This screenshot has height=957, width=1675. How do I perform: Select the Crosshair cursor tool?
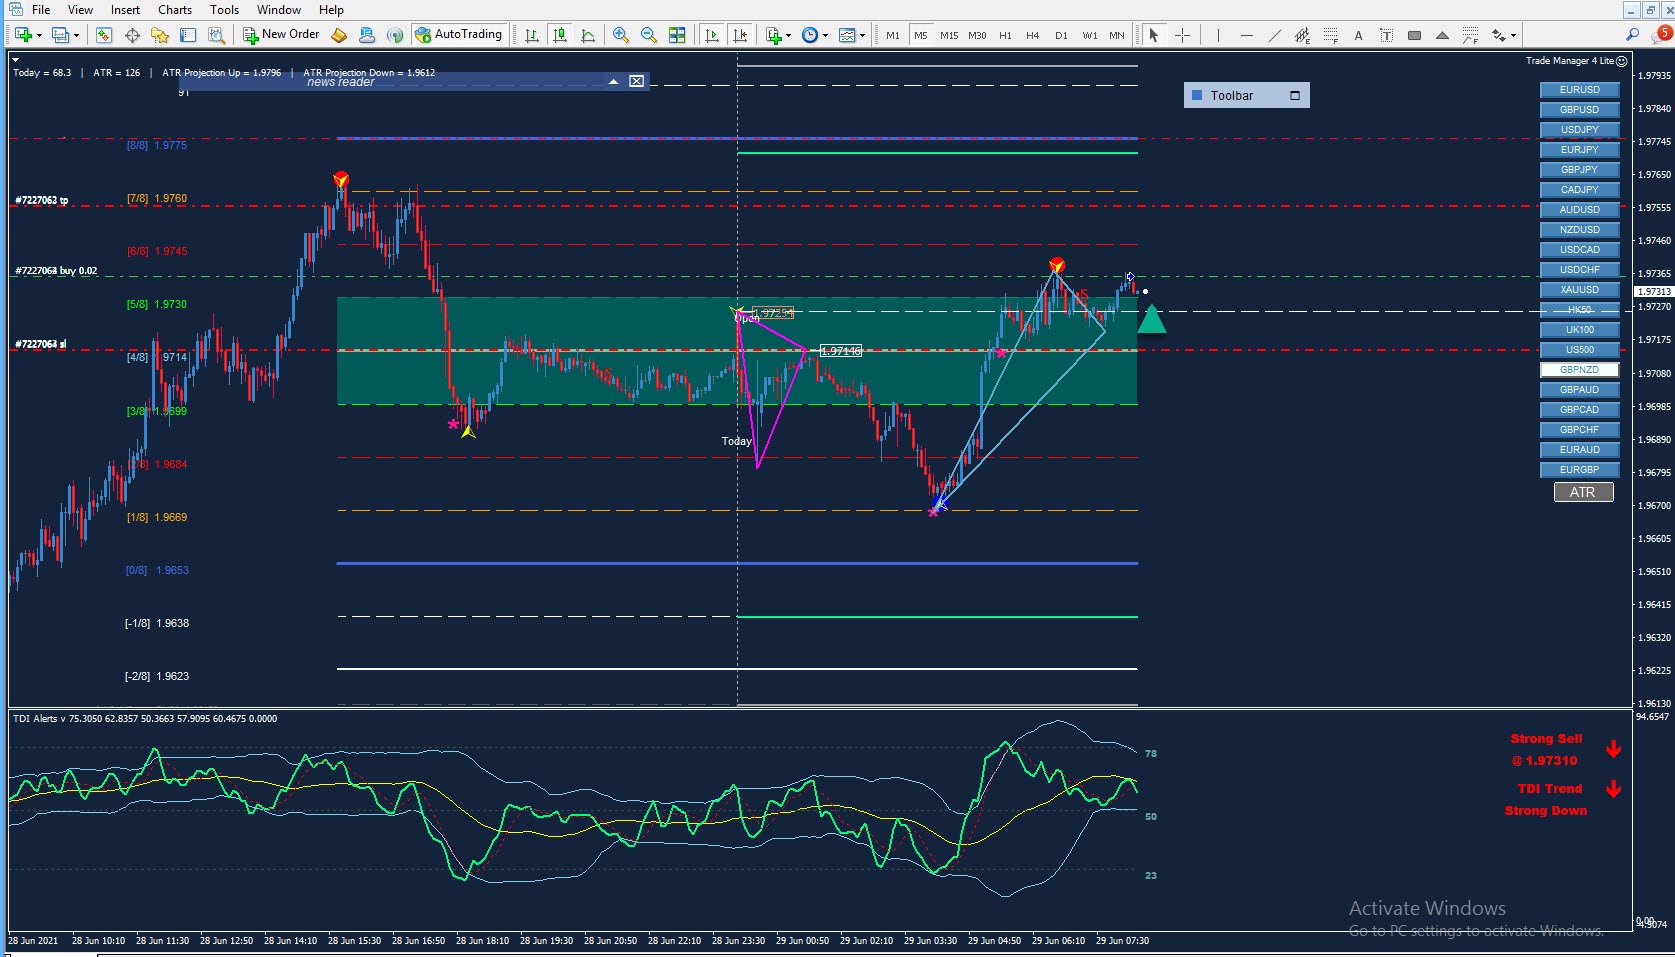(x=1183, y=35)
